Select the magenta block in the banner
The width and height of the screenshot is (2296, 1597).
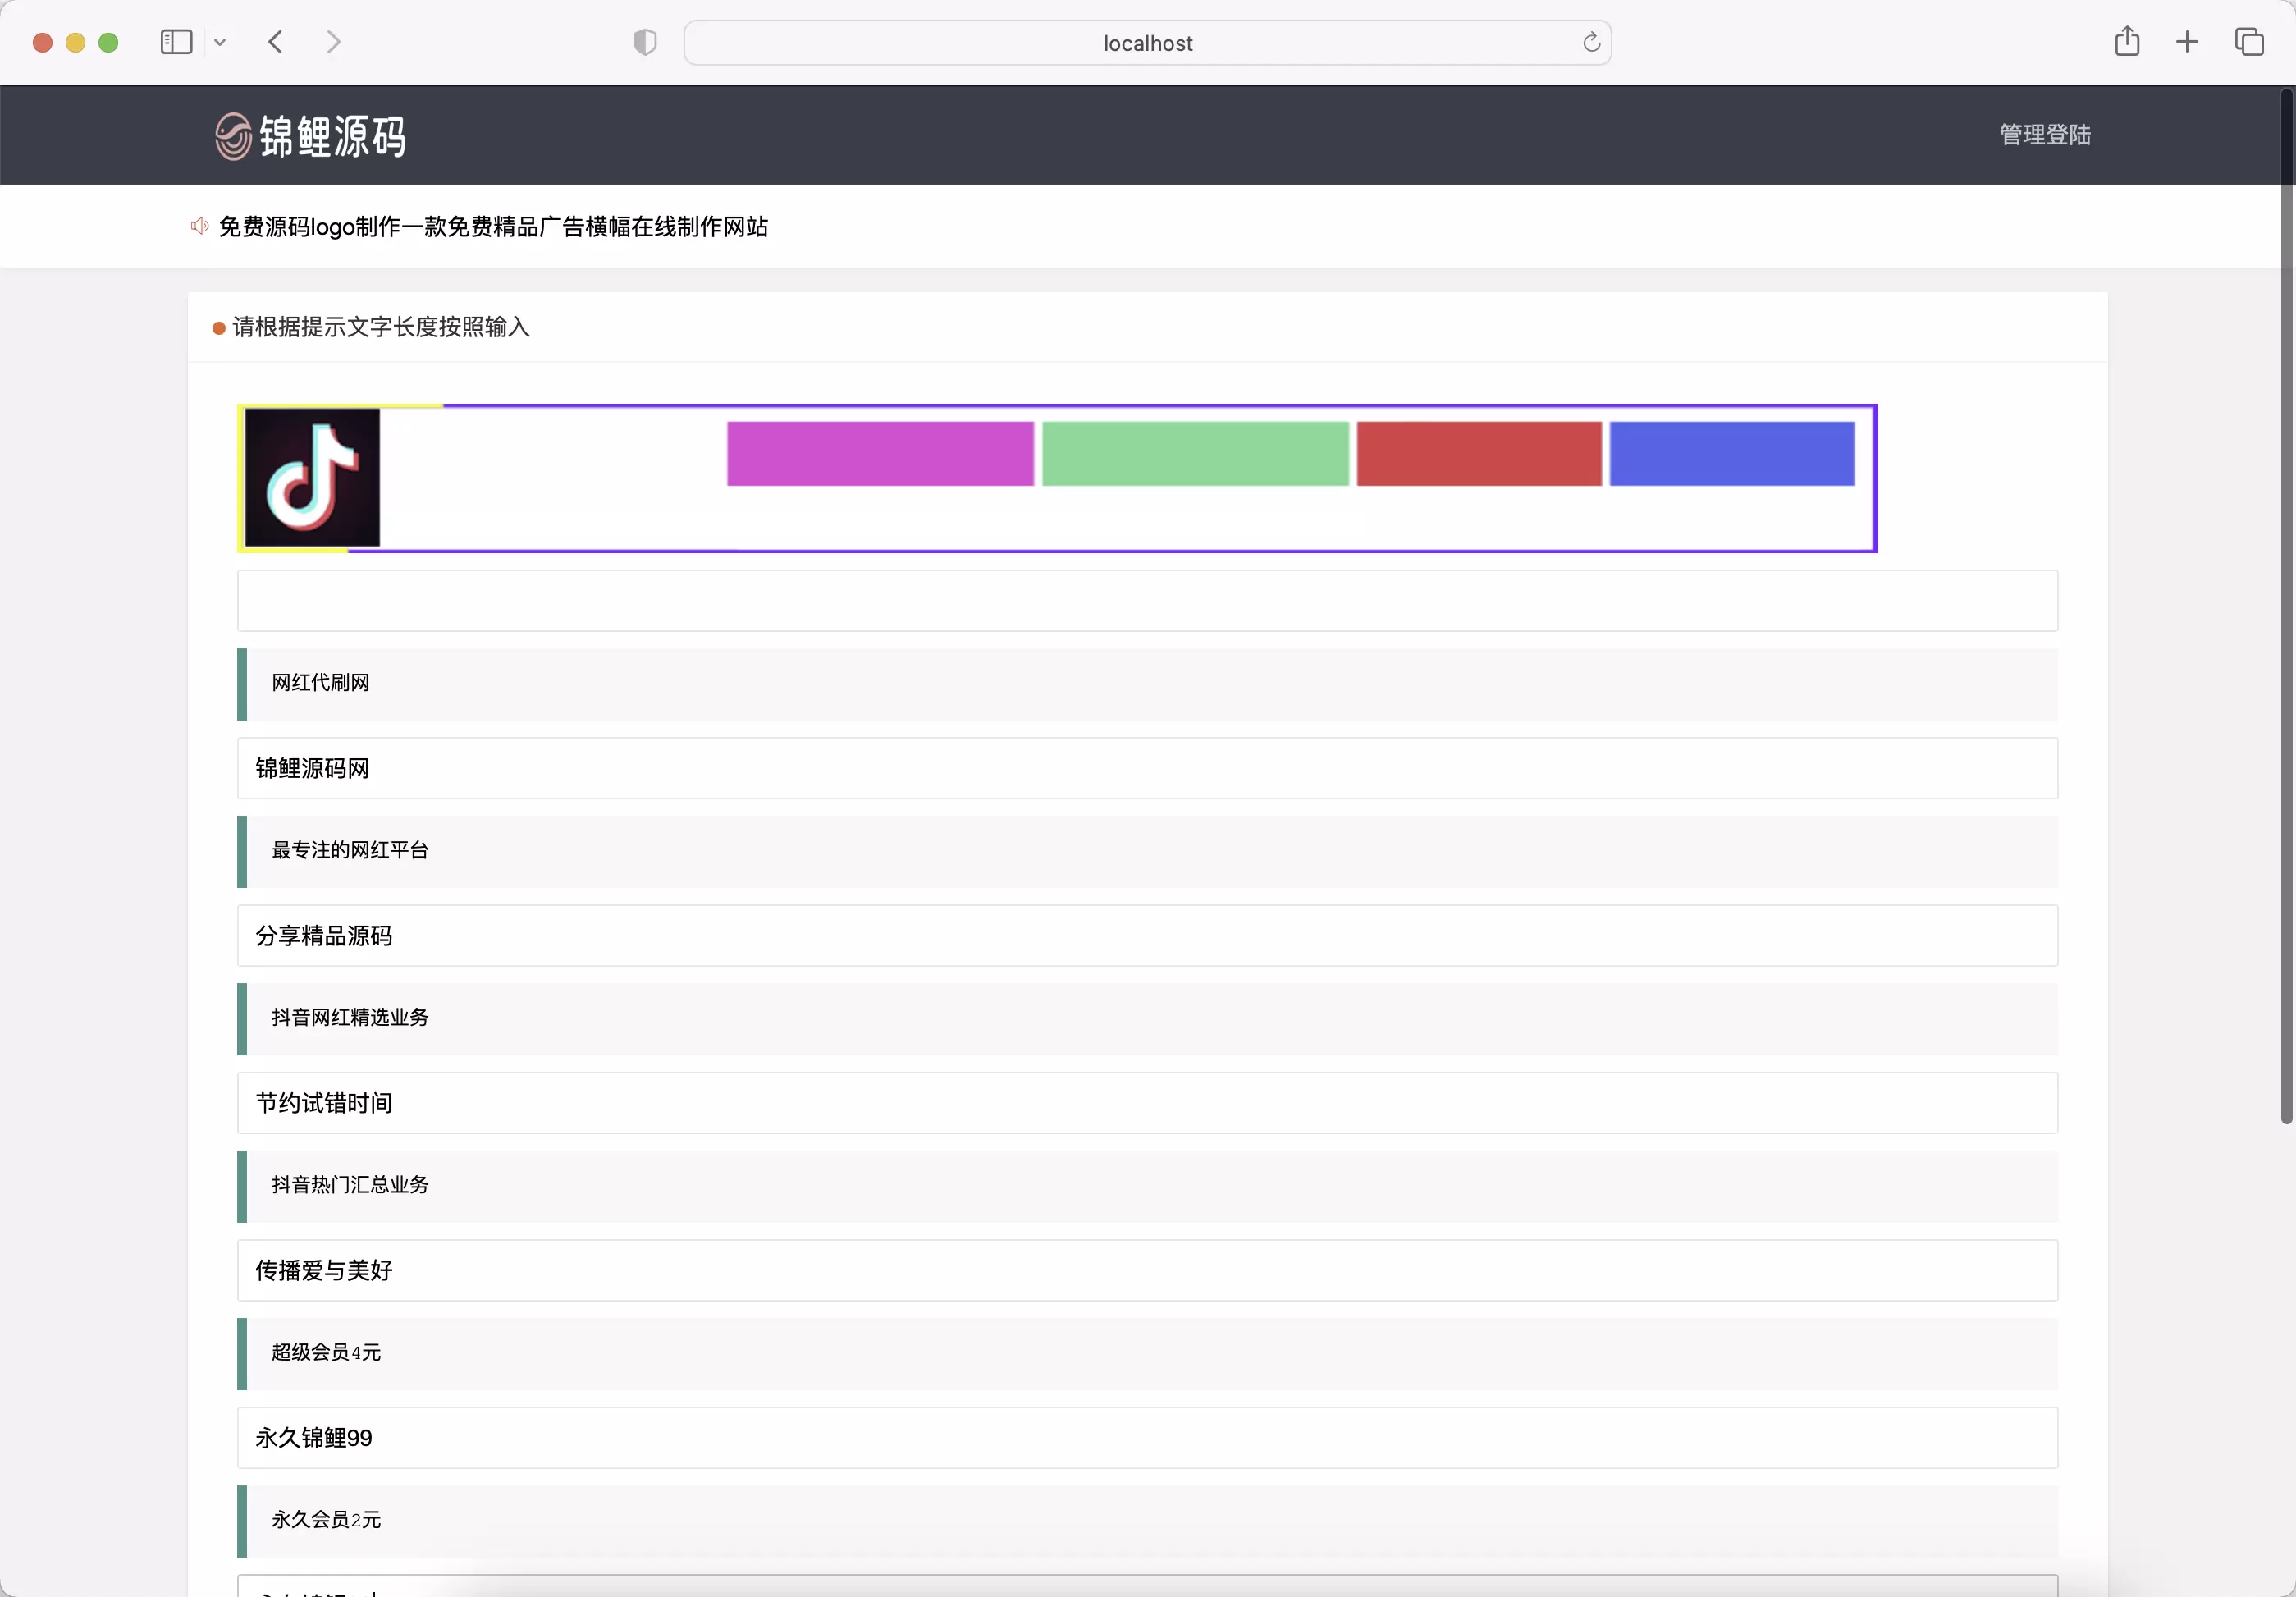point(880,454)
